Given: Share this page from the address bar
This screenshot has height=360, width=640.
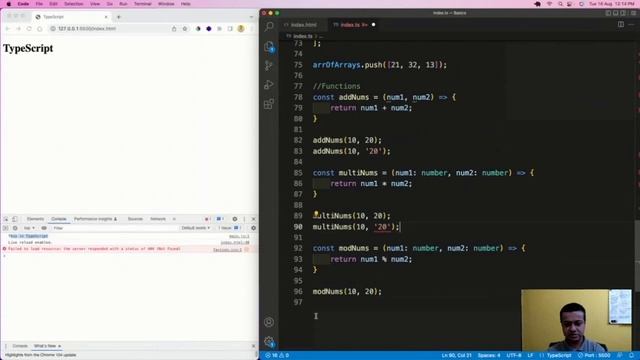Looking at the screenshot, I should (x=174, y=29).
